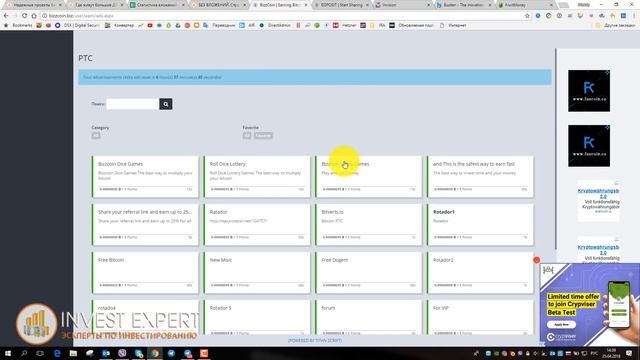Click the browser address bar
The height and width of the screenshot is (360, 640).
click(x=282, y=16)
